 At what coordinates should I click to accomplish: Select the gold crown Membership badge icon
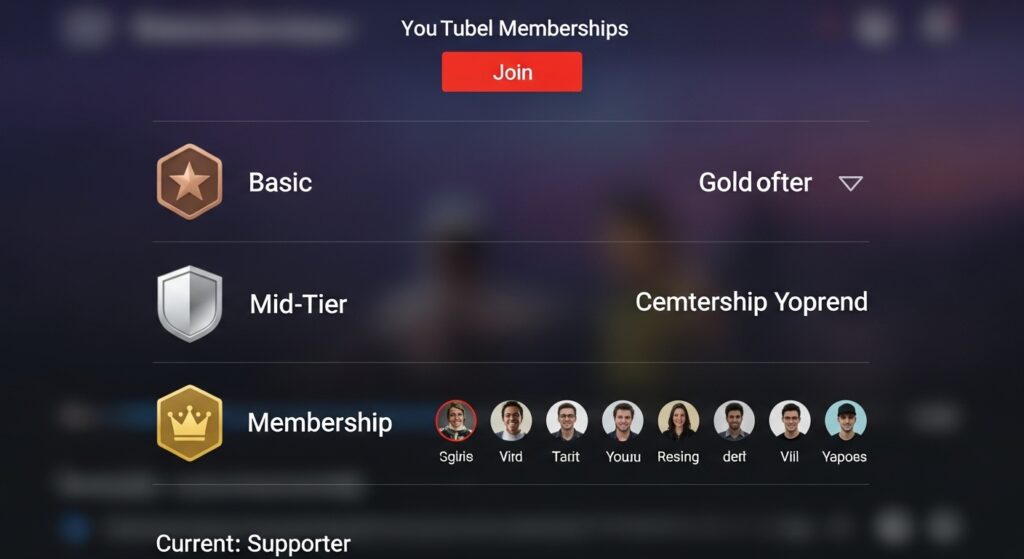click(x=189, y=423)
